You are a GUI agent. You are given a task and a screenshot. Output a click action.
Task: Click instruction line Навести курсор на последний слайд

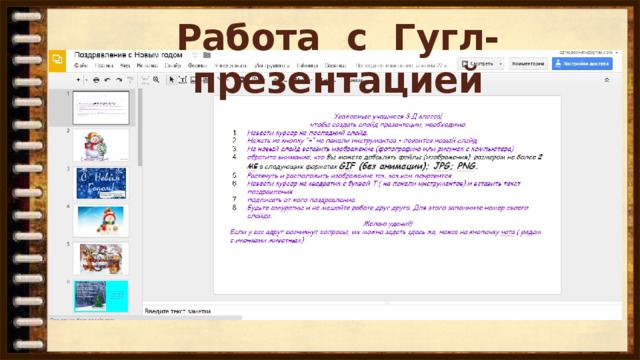(x=307, y=133)
